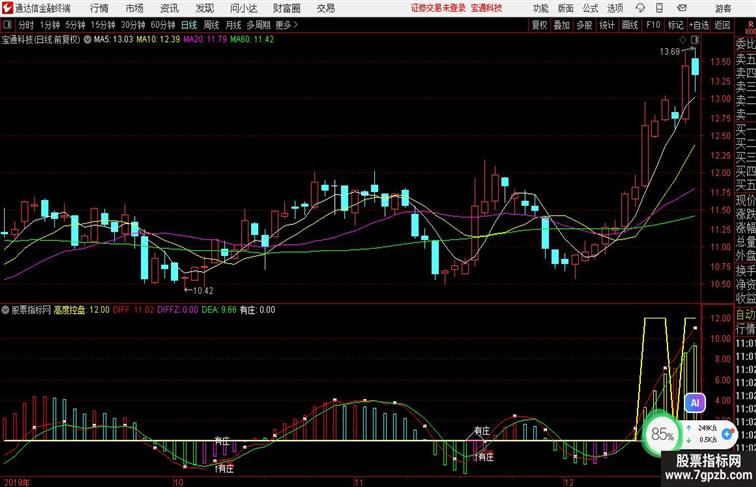
Task: Click the 画线 draw line toolbar button
Action: [630, 25]
